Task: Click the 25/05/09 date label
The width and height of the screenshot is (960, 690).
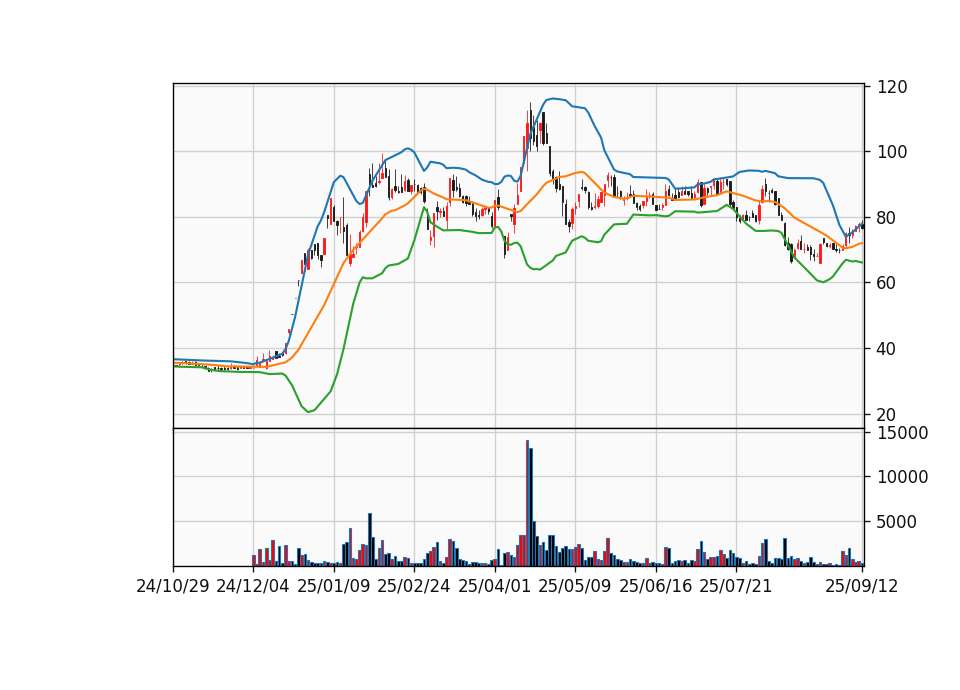Action: tap(575, 587)
